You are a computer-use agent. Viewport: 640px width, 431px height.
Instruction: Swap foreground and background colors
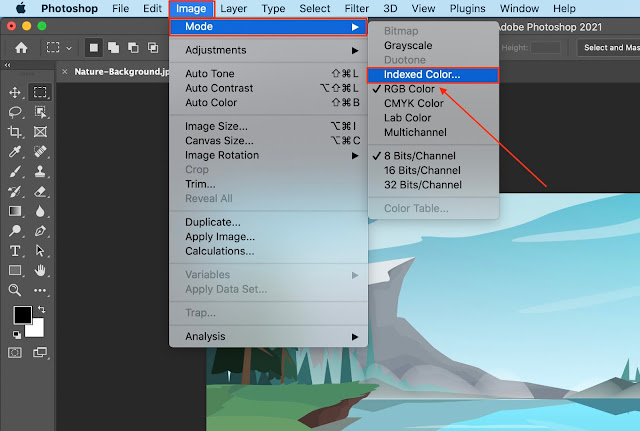(42, 309)
